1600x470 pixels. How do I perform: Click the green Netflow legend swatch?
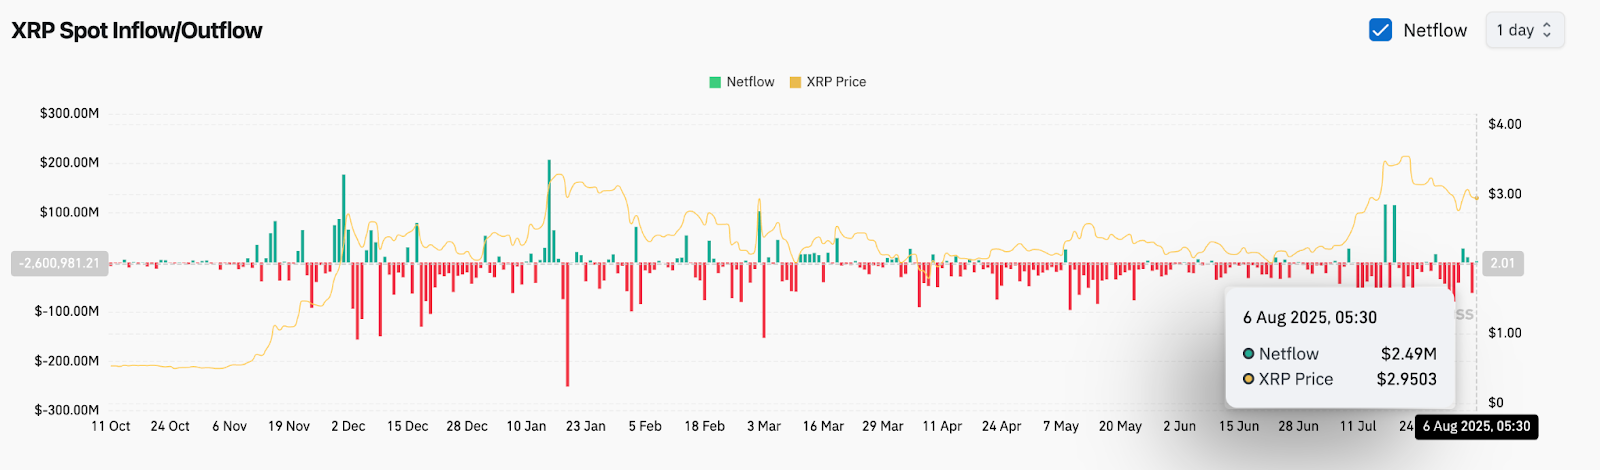point(715,82)
